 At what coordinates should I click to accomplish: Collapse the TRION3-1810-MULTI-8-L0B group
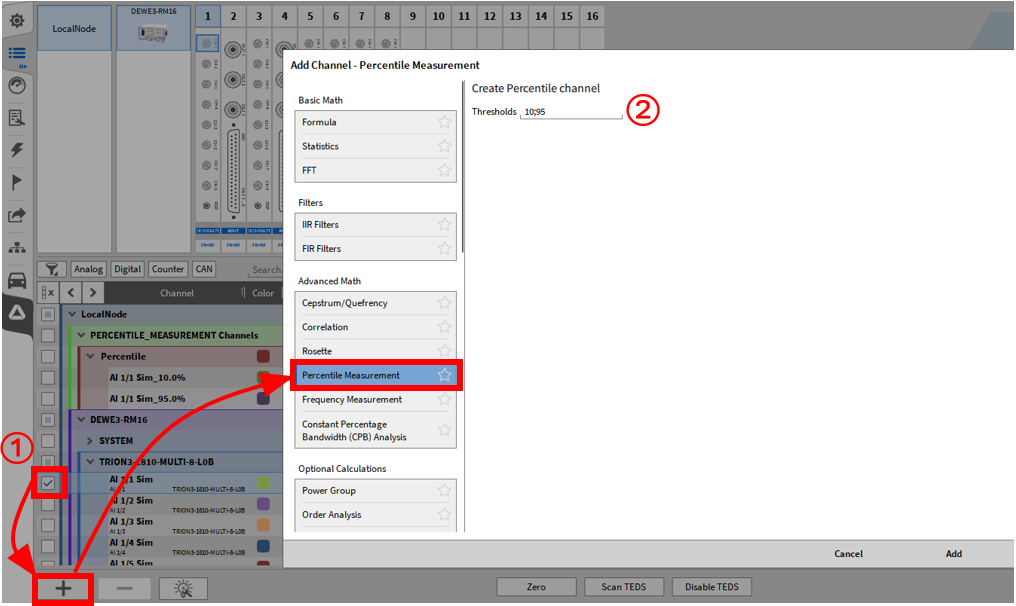90,462
